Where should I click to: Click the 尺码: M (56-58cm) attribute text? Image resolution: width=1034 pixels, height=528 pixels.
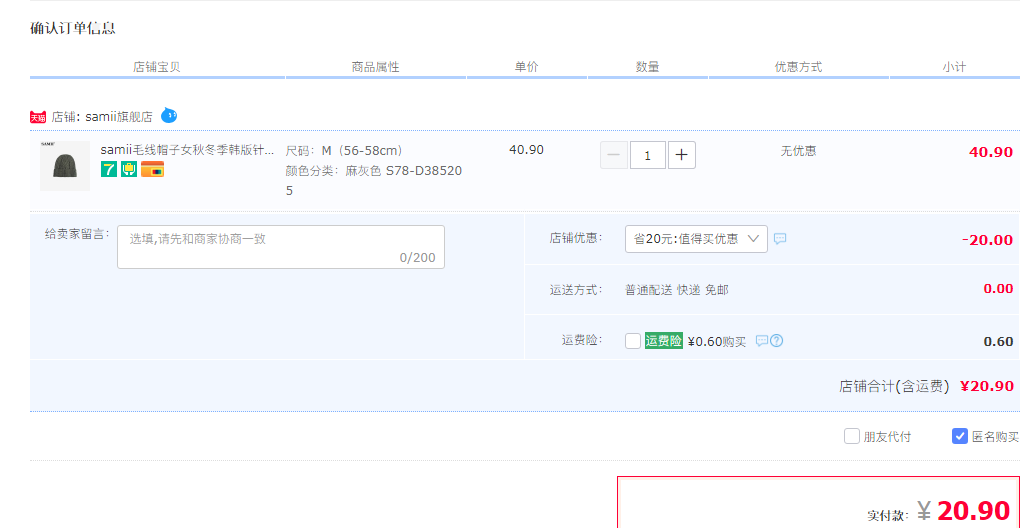point(344,151)
